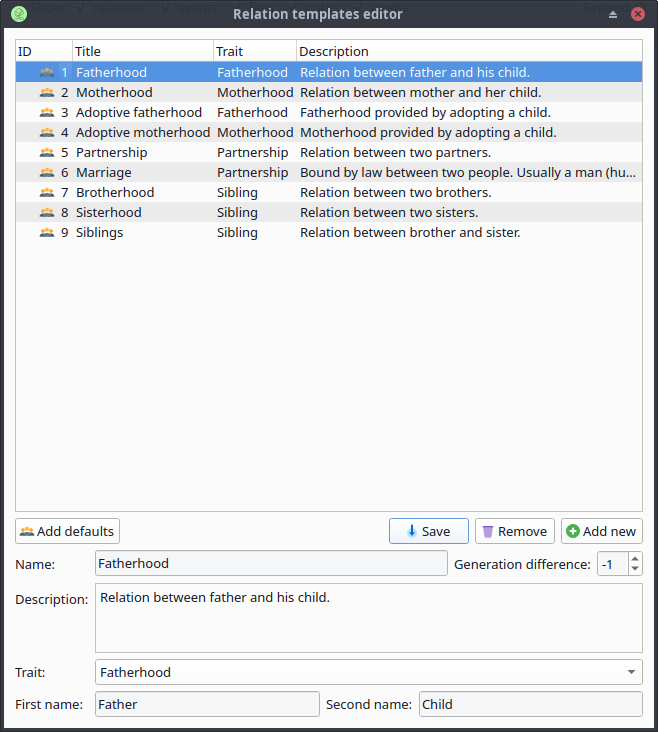The image size is (658, 732).
Task: Click the relation icon beside Motherhood row
Action: point(47,93)
